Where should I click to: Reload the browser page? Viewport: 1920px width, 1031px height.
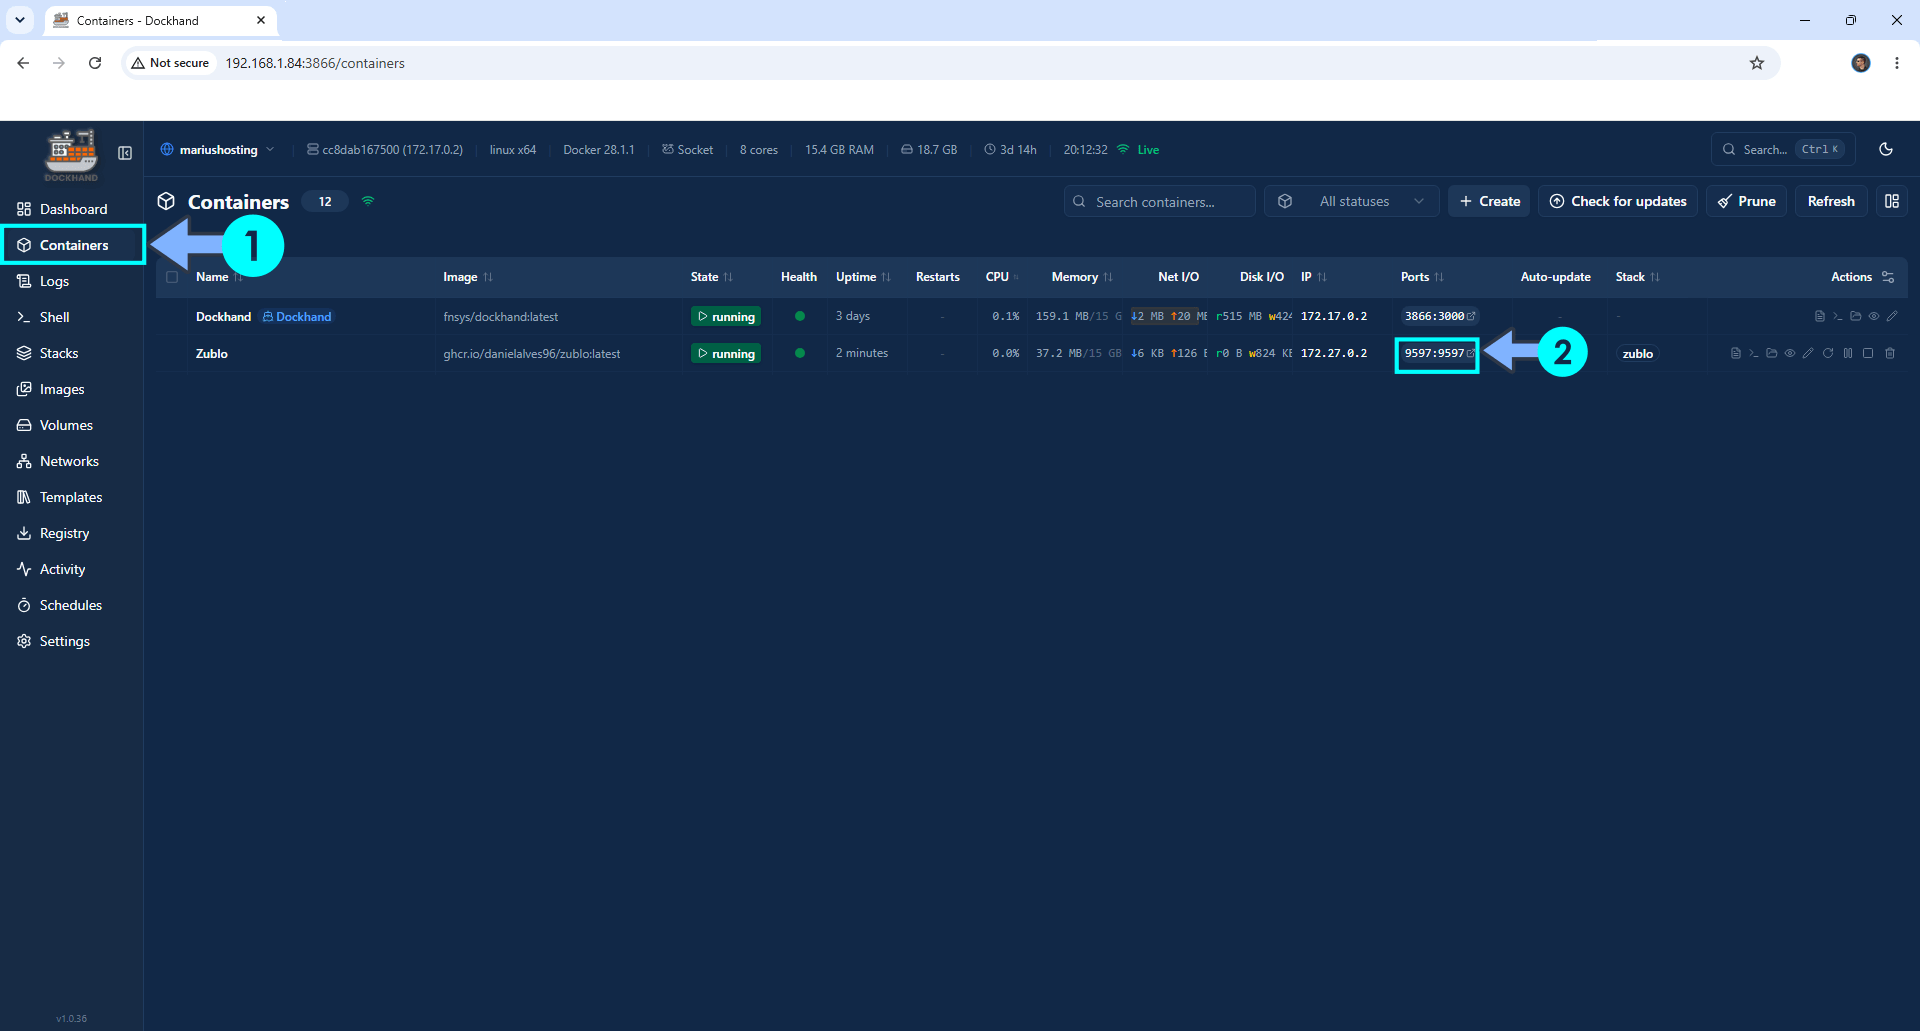pos(95,63)
